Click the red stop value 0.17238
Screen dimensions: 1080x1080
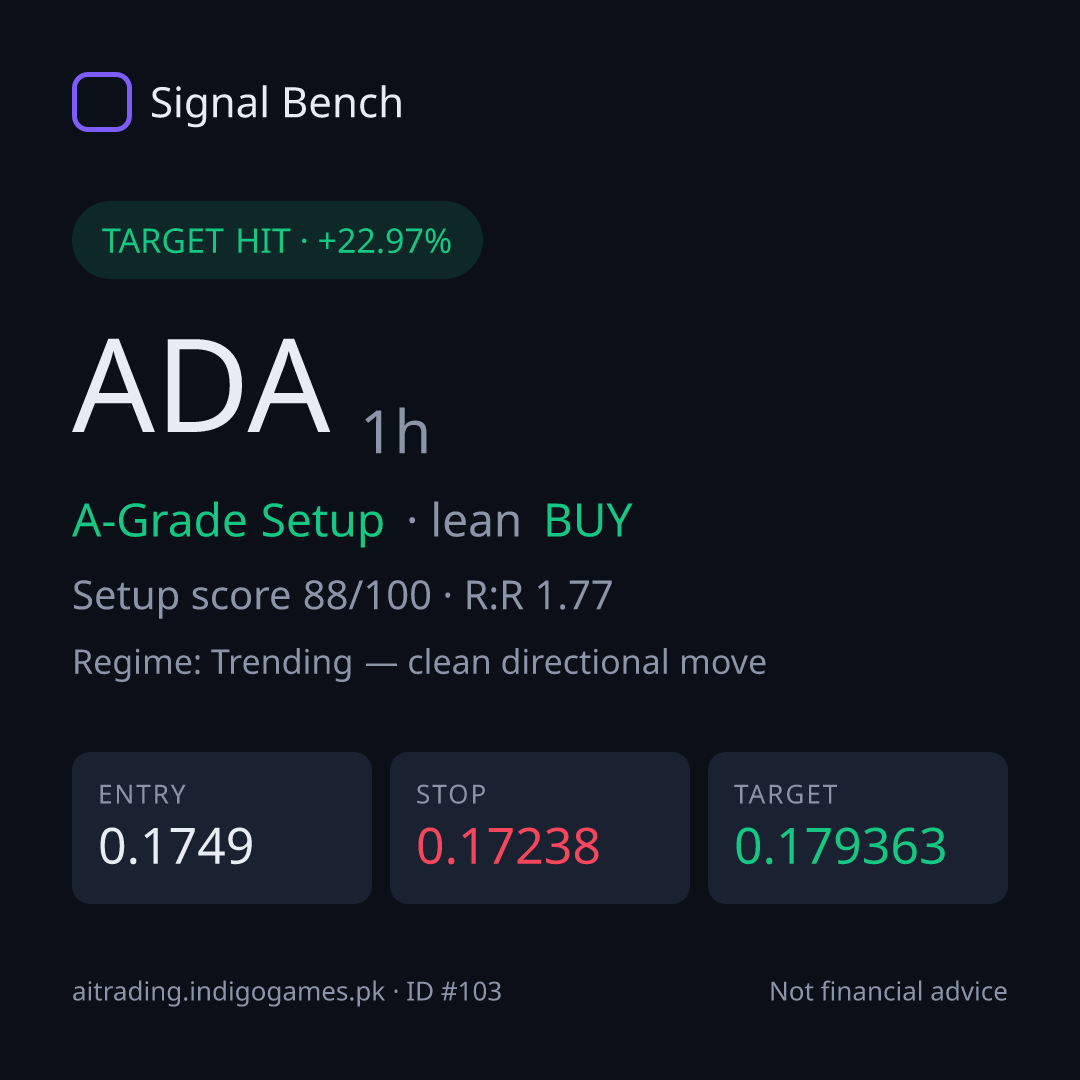tap(508, 846)
